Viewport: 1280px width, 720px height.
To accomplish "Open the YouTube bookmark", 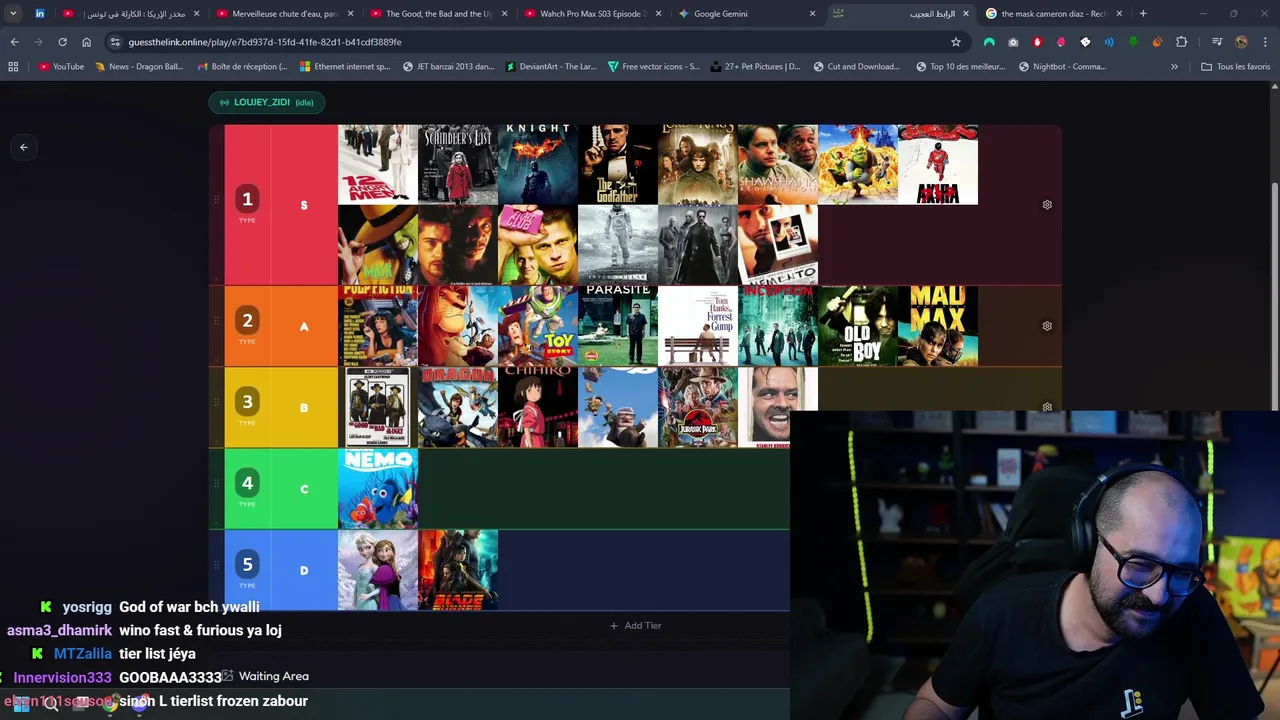I will 61,67.
